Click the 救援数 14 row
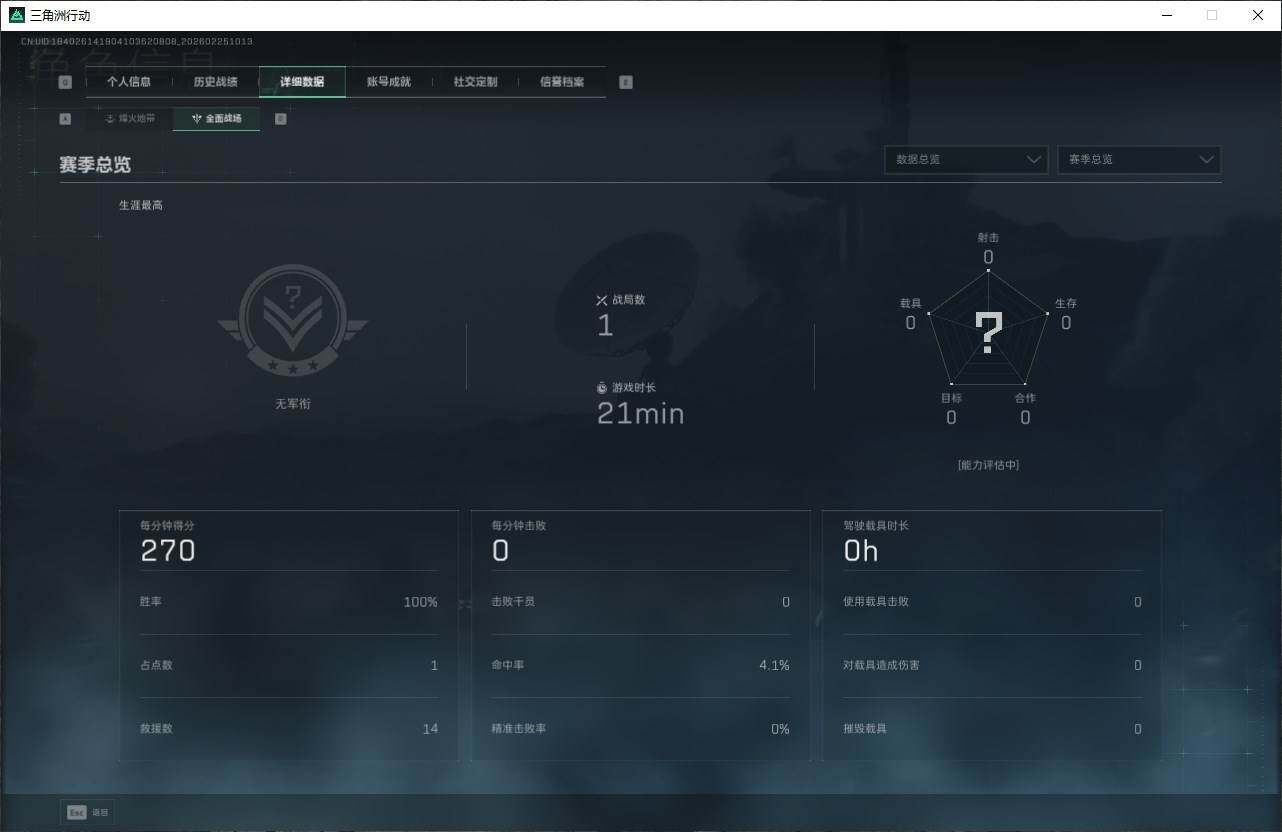Image resolution: width=1282 pixels, height=832 pixels. [289, 729]
